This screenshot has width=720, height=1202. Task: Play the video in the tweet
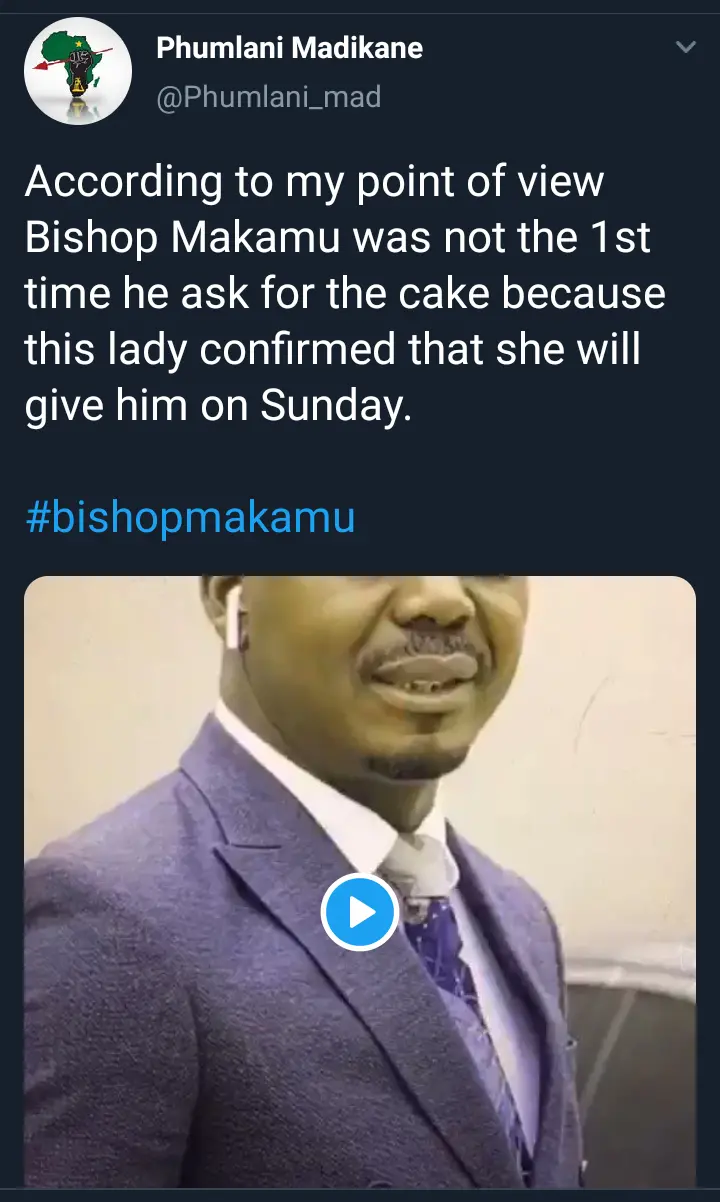[x=360, y=911]
